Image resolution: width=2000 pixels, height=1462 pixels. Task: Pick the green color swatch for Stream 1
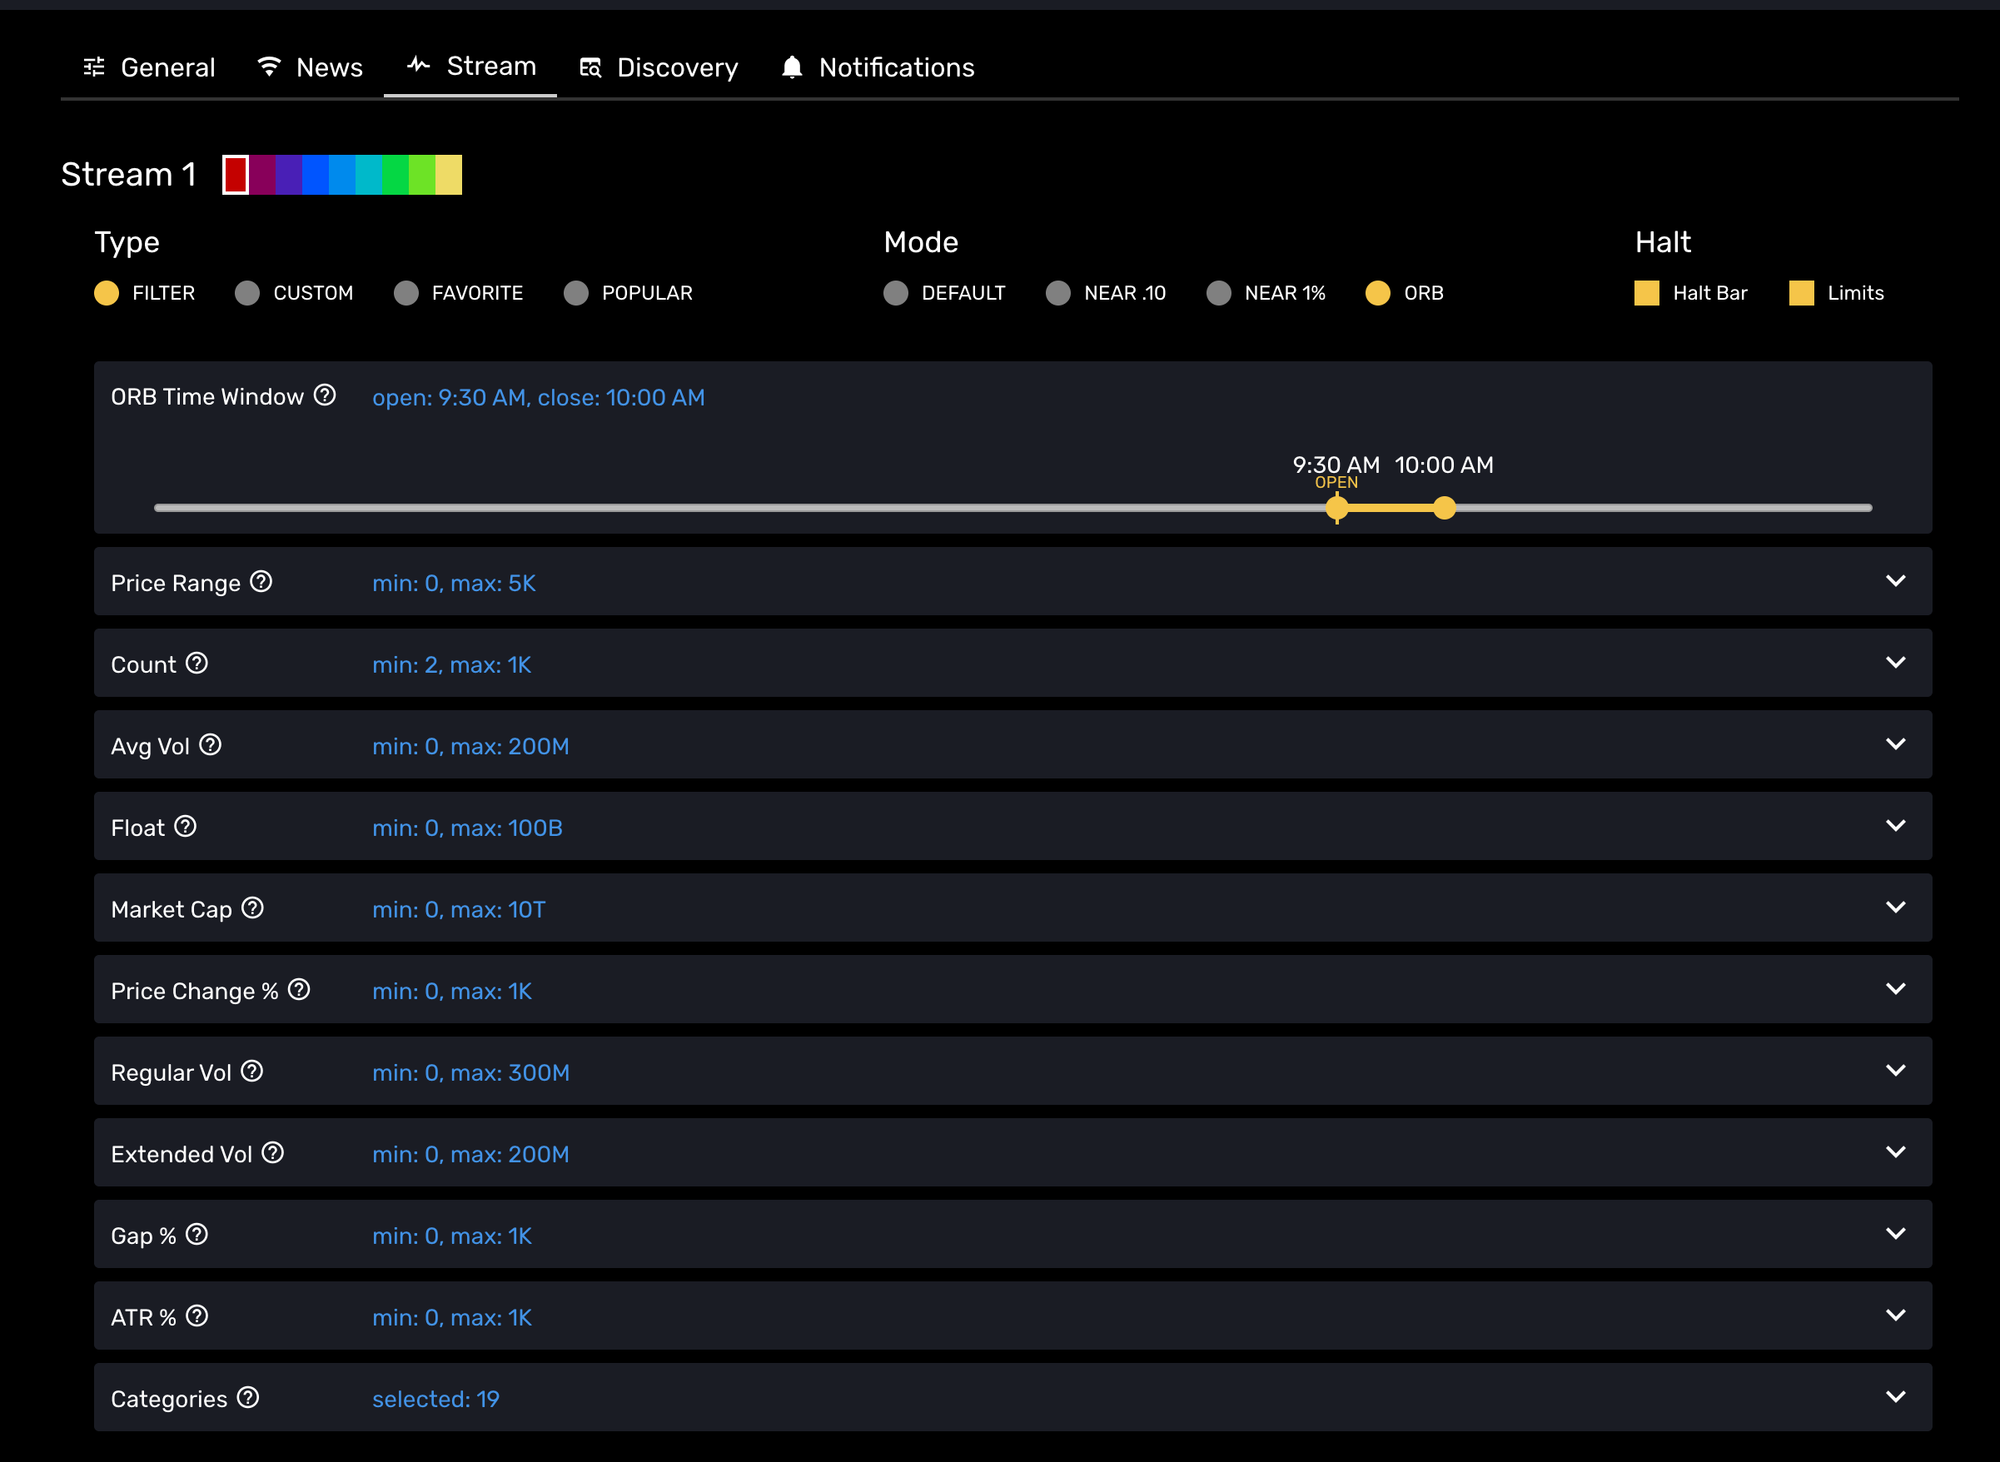395,175
